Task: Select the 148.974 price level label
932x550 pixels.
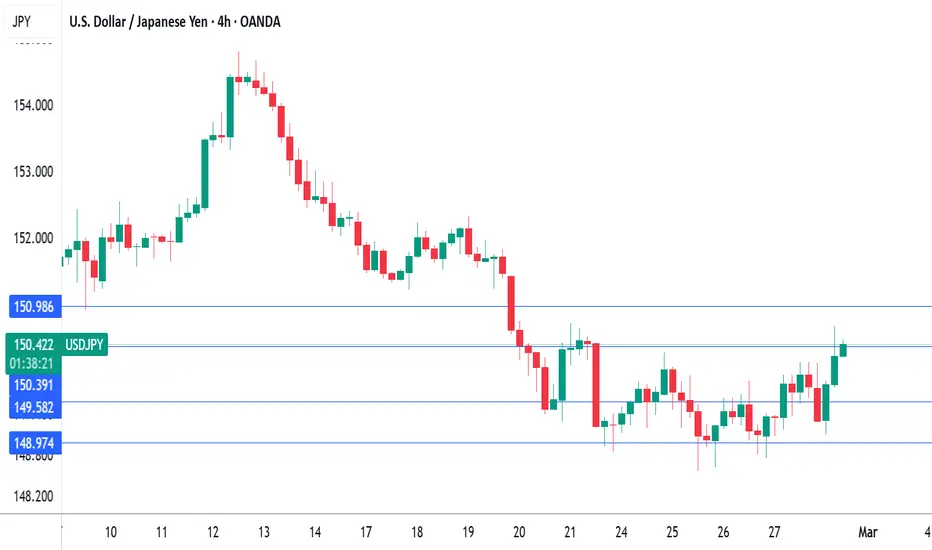Action: pyautogui.click(x=35, y=443)
